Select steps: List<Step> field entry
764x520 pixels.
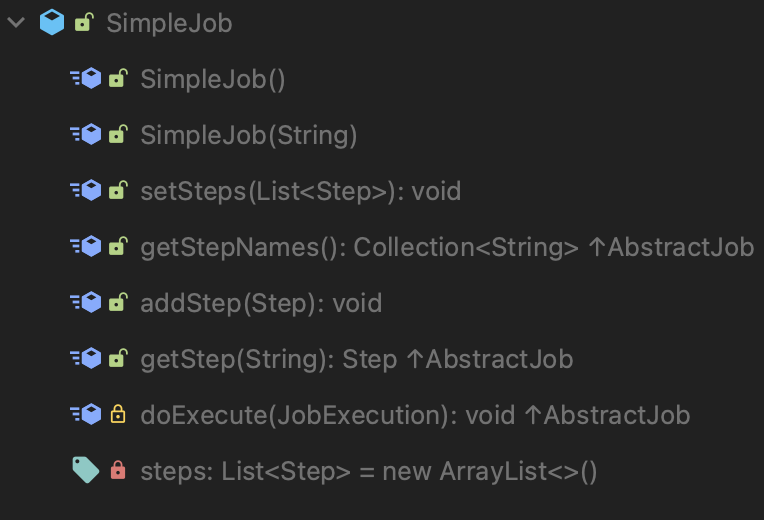(x=368, y=471)
